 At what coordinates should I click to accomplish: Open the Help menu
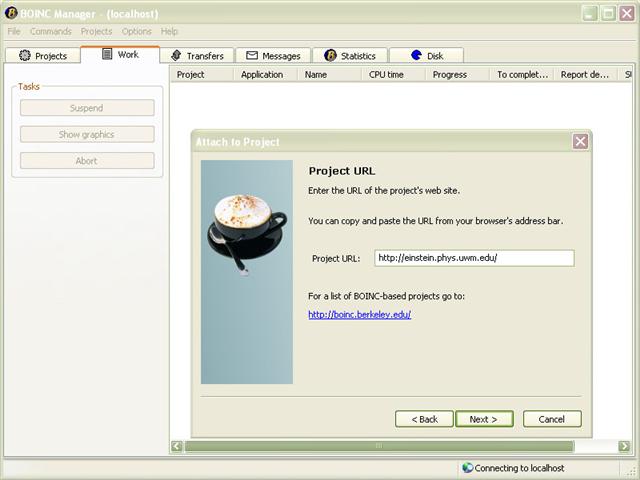click(x=169, y=31)
